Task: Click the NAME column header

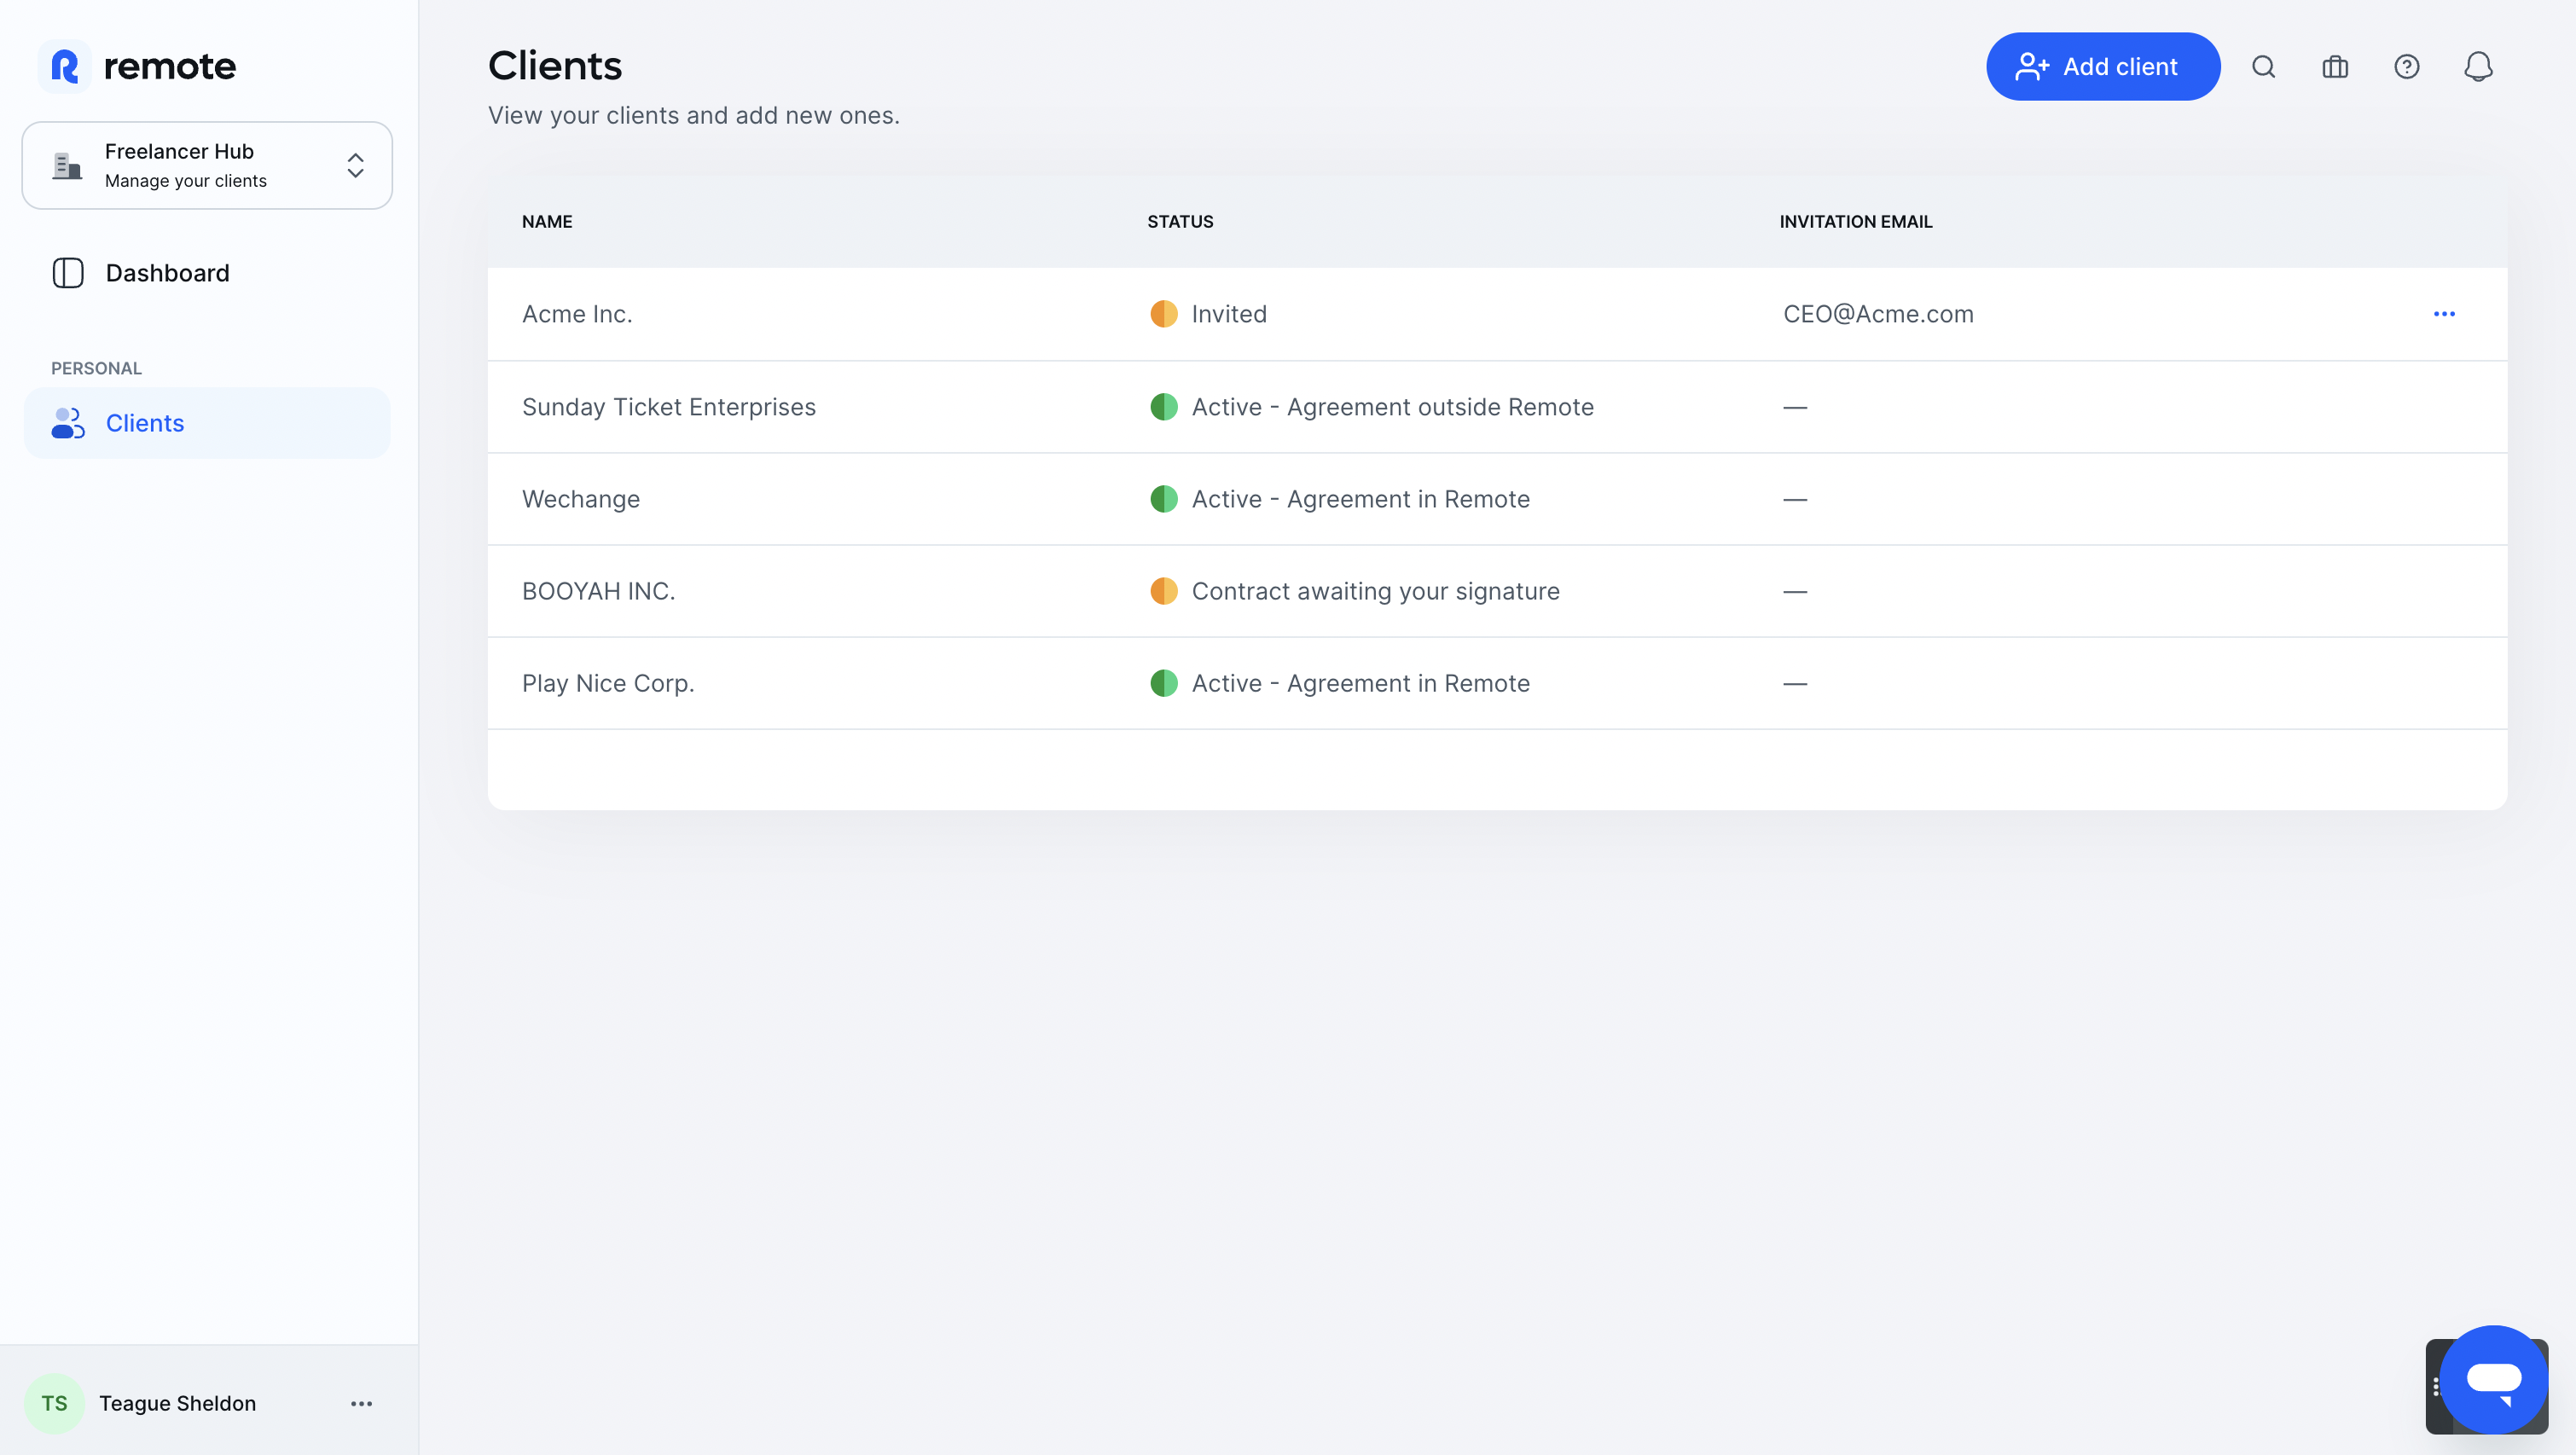Action: [547, 221]
